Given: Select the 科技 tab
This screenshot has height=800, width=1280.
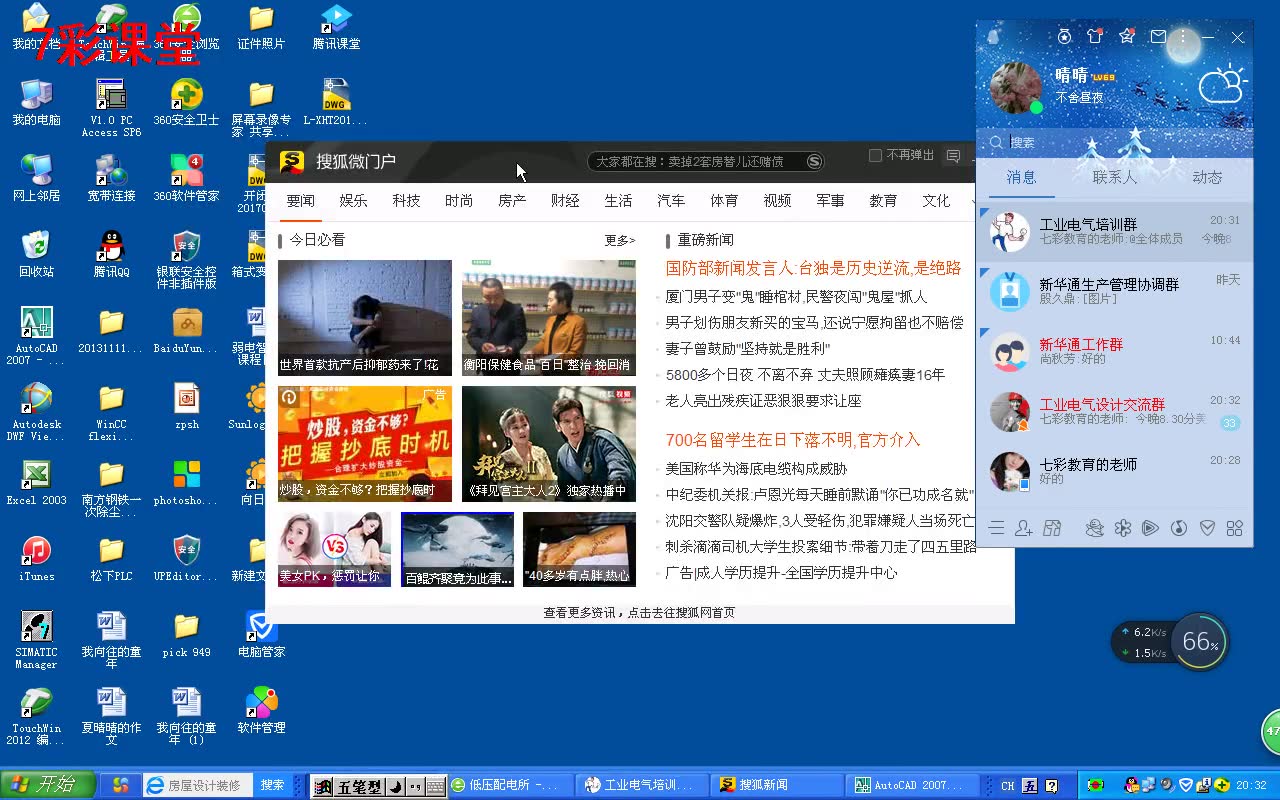Looking at the screenshot, I should click(406, 201).
